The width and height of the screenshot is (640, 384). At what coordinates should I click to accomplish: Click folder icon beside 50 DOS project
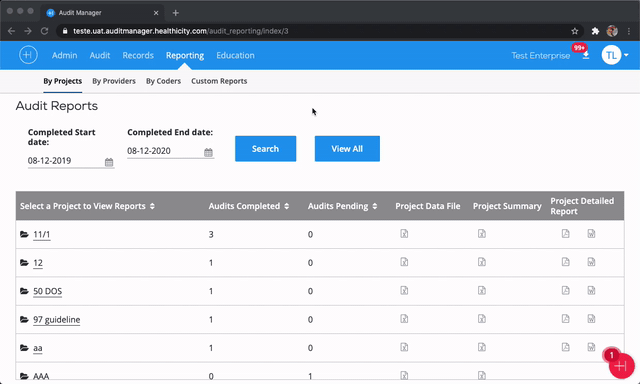click(24, 291)
